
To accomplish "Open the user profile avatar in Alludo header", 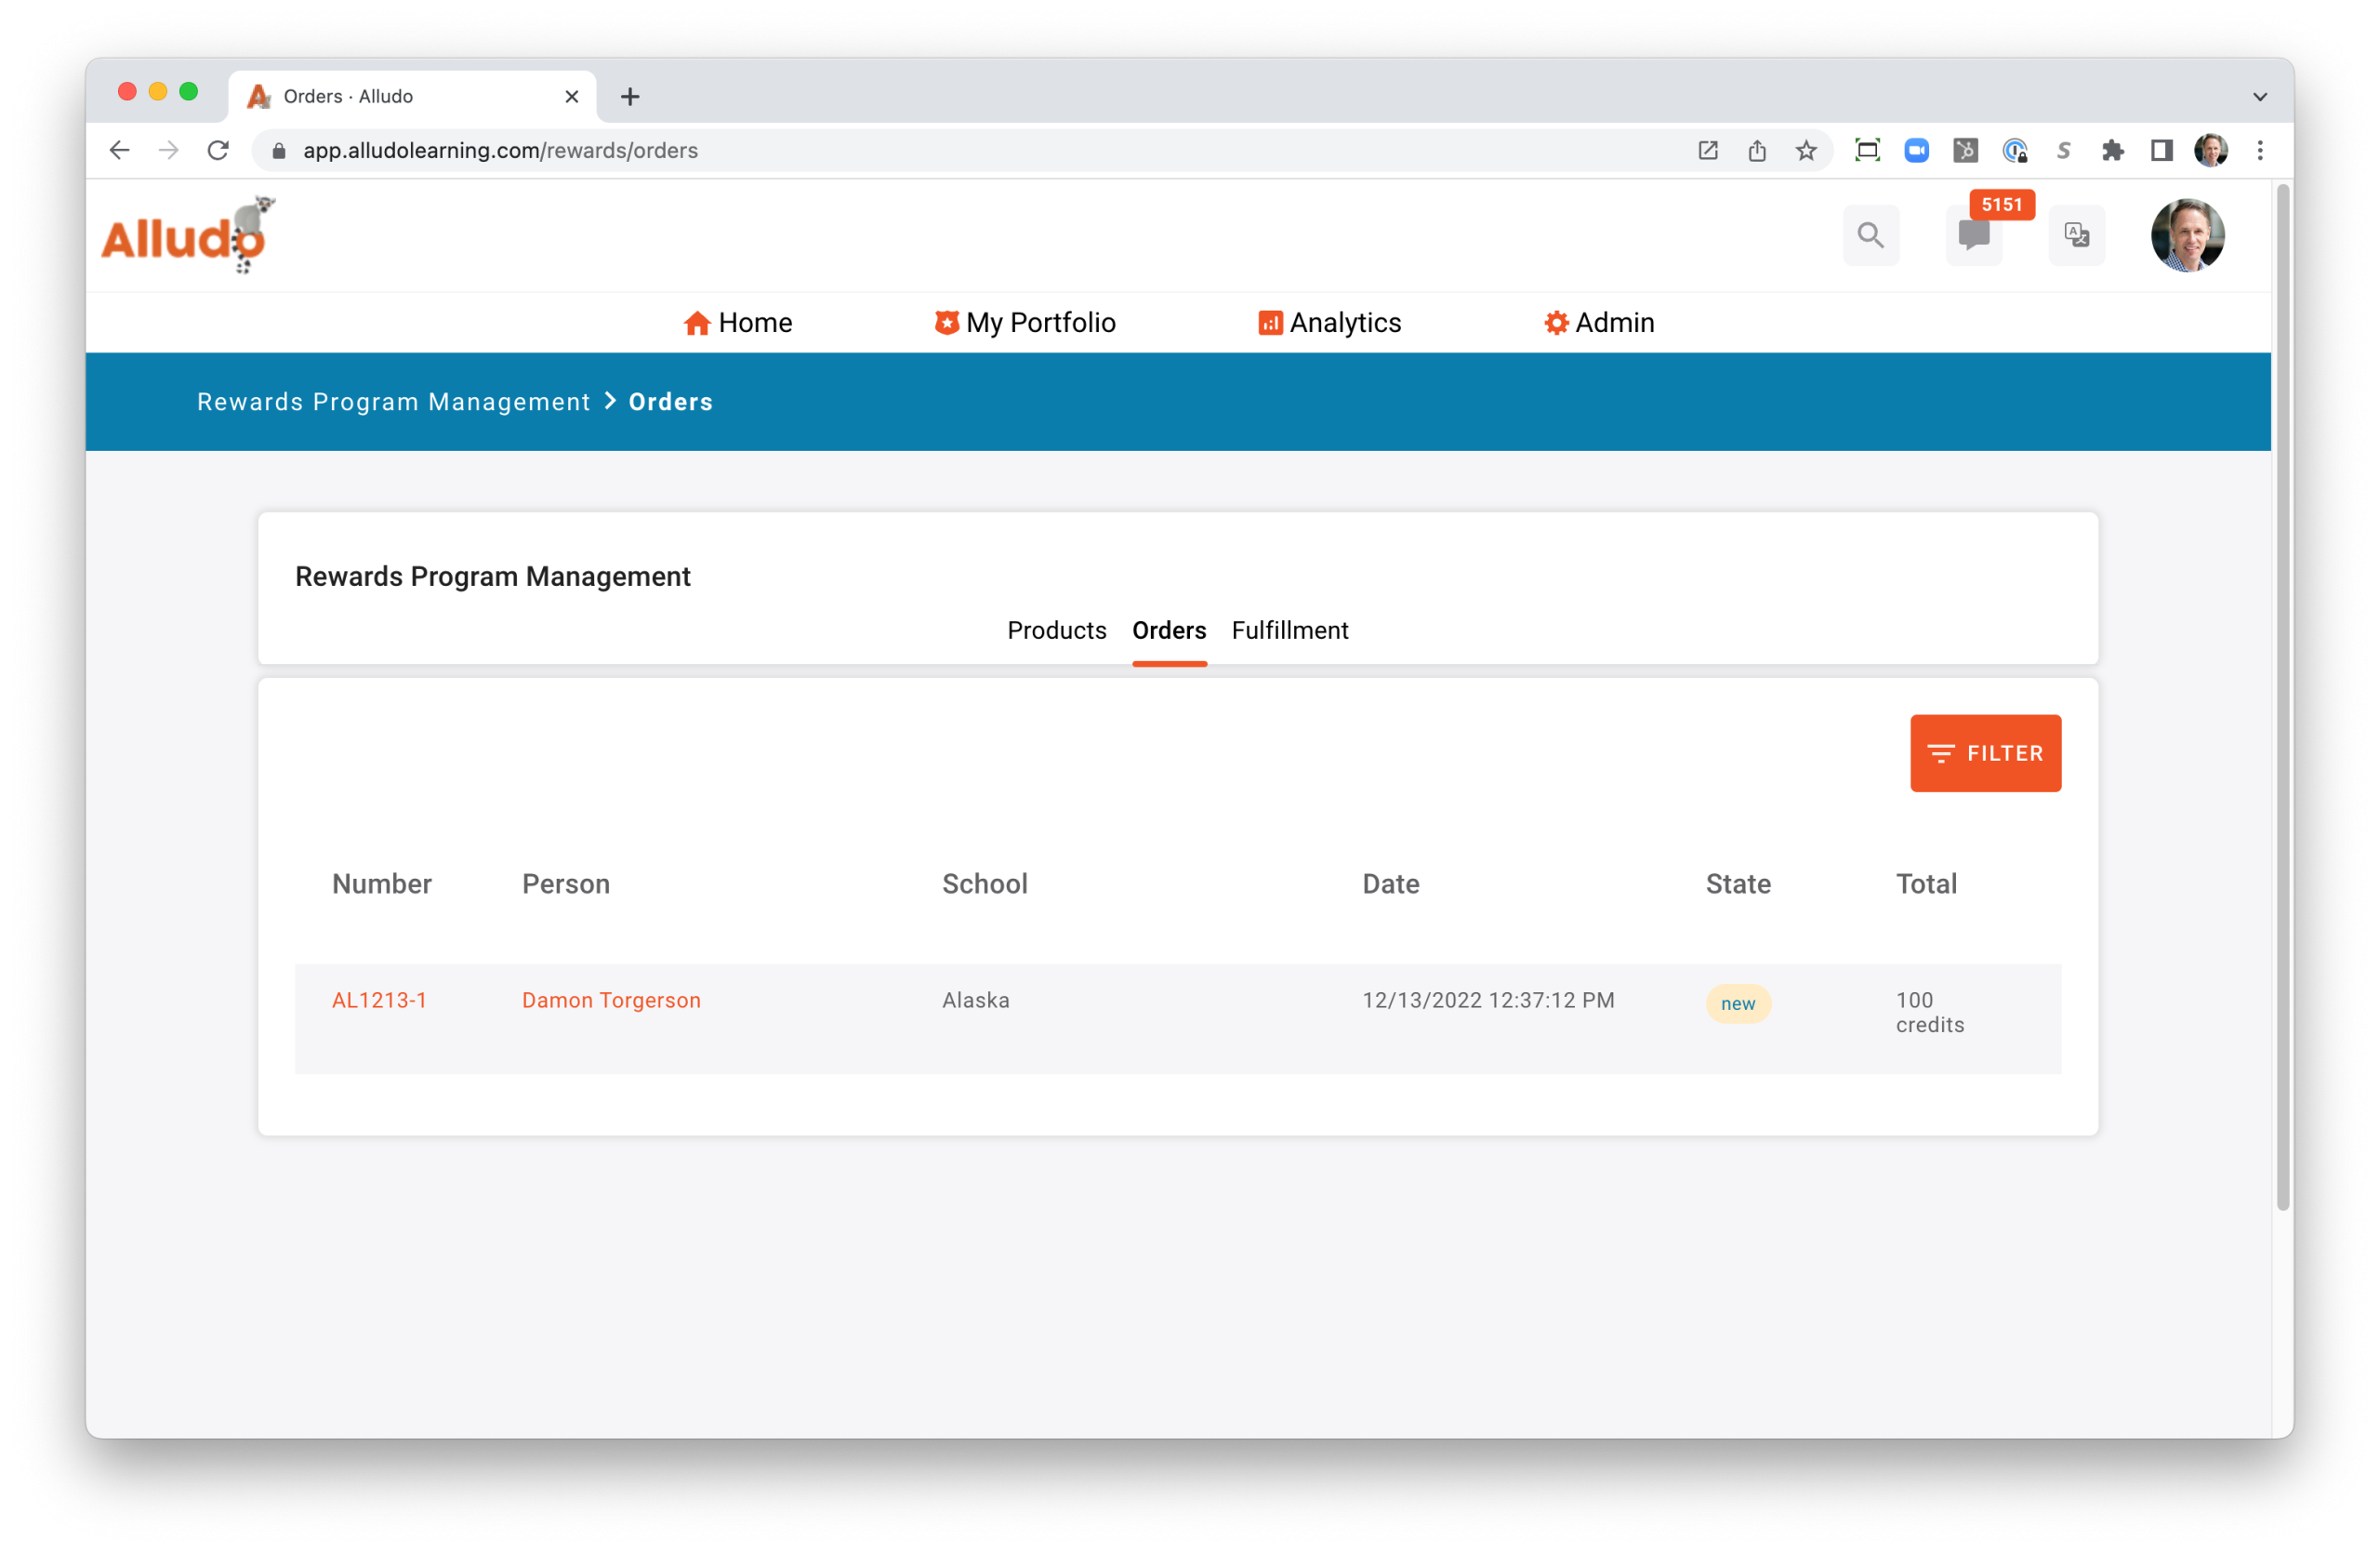I will coord(2187,235).
